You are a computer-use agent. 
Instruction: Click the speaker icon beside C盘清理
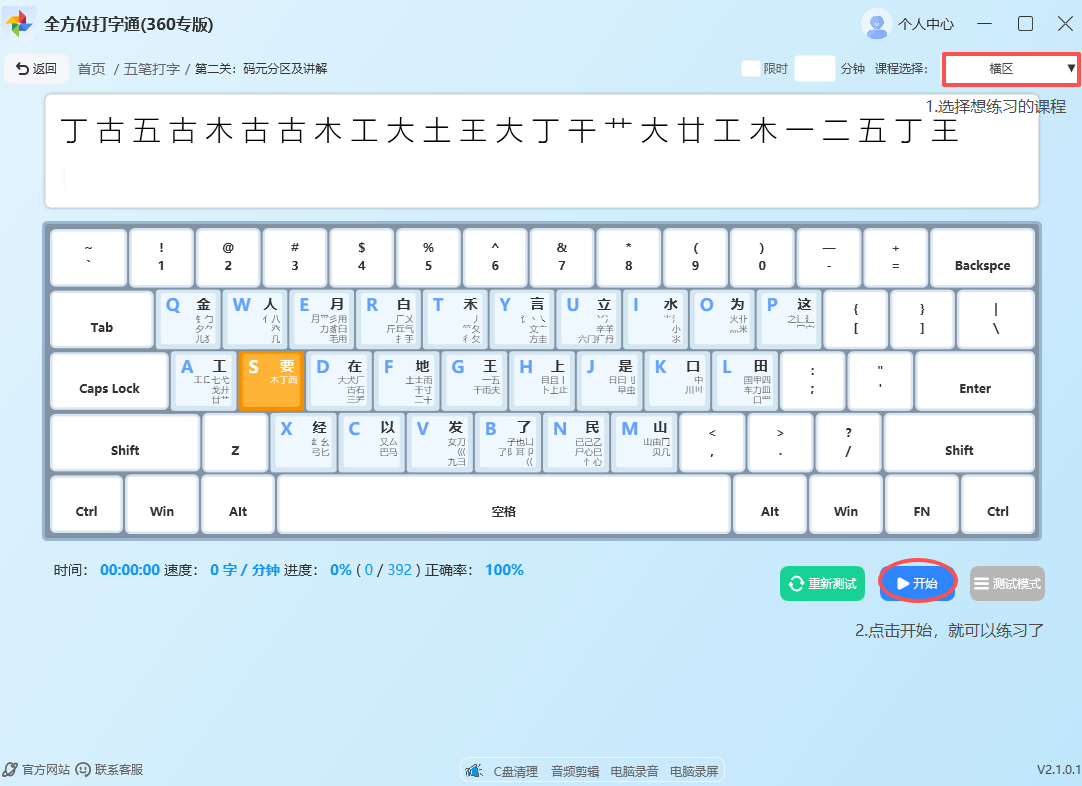point(473,770)
